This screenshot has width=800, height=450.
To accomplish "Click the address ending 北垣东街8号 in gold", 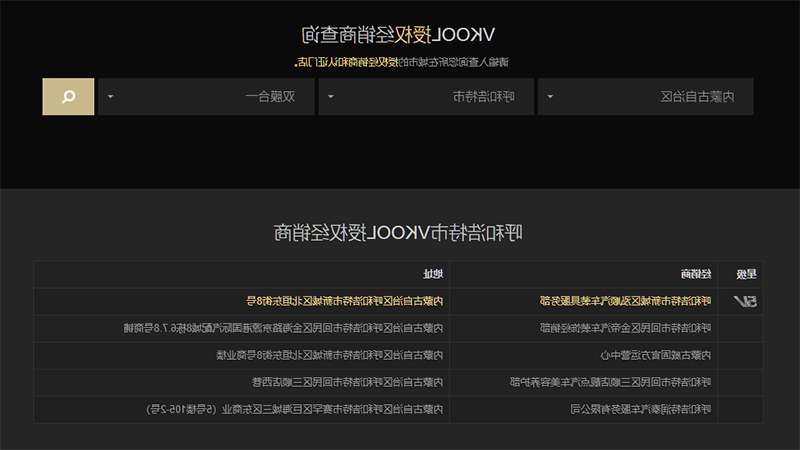I will [344, 301].
